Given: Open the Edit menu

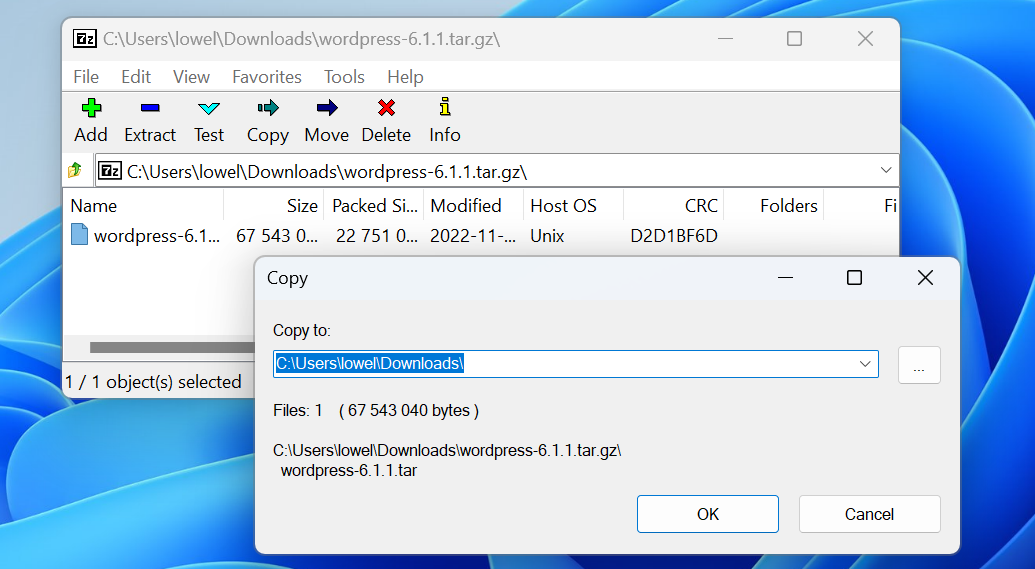Looking at the screenshot, I should [x=136, y=77].
